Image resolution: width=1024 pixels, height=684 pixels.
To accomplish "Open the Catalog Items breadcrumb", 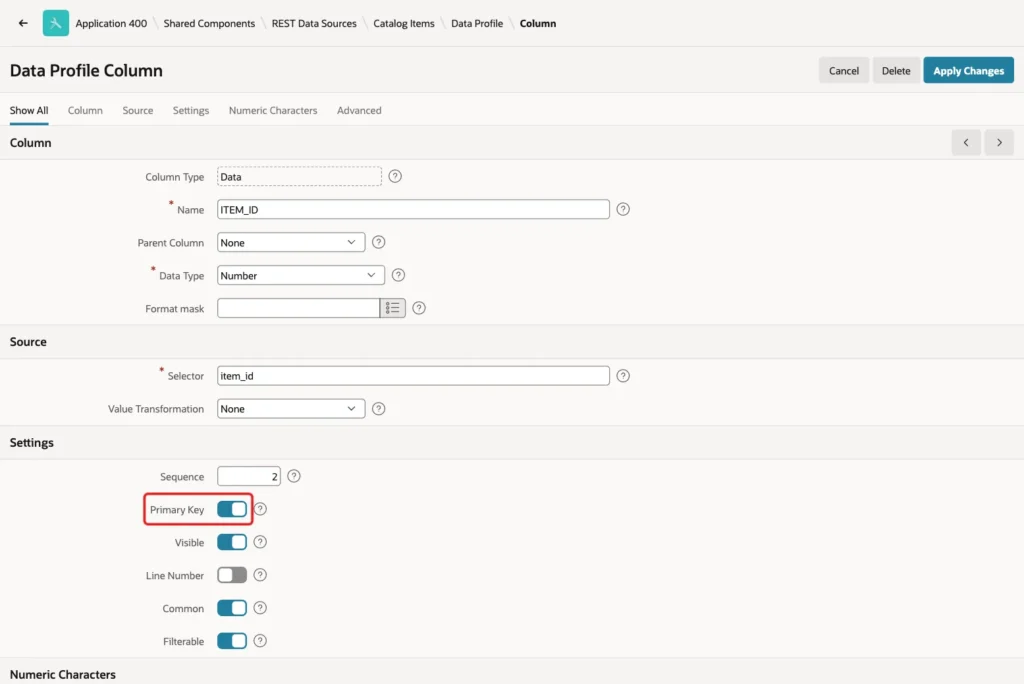I will tap(404, 23).
